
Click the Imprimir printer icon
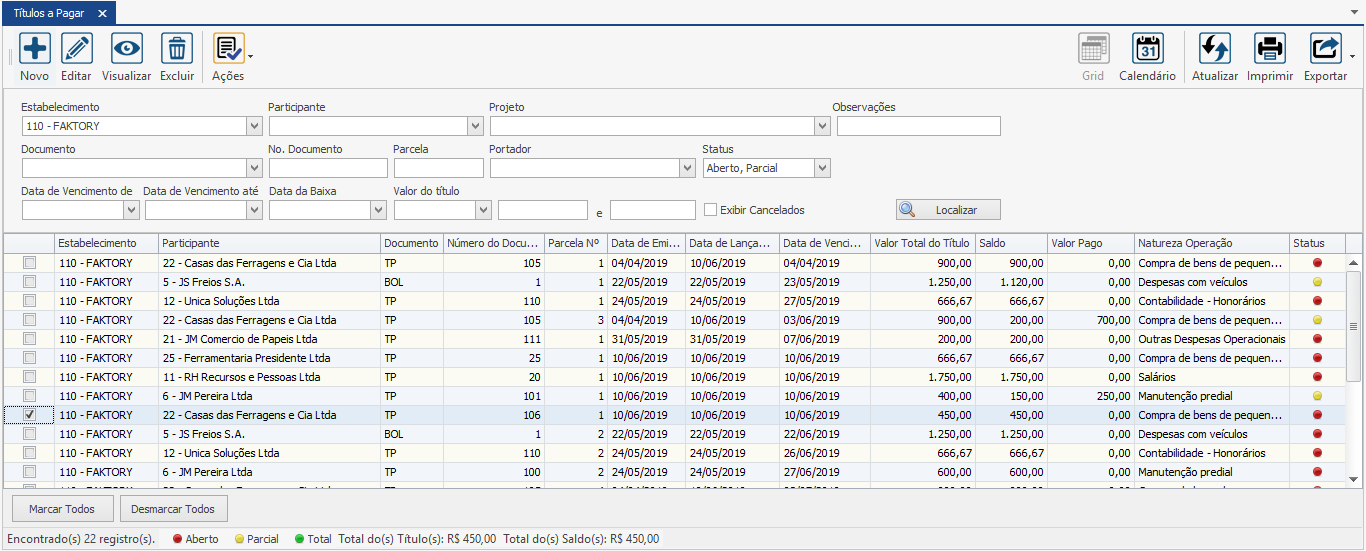(1270, 49)
